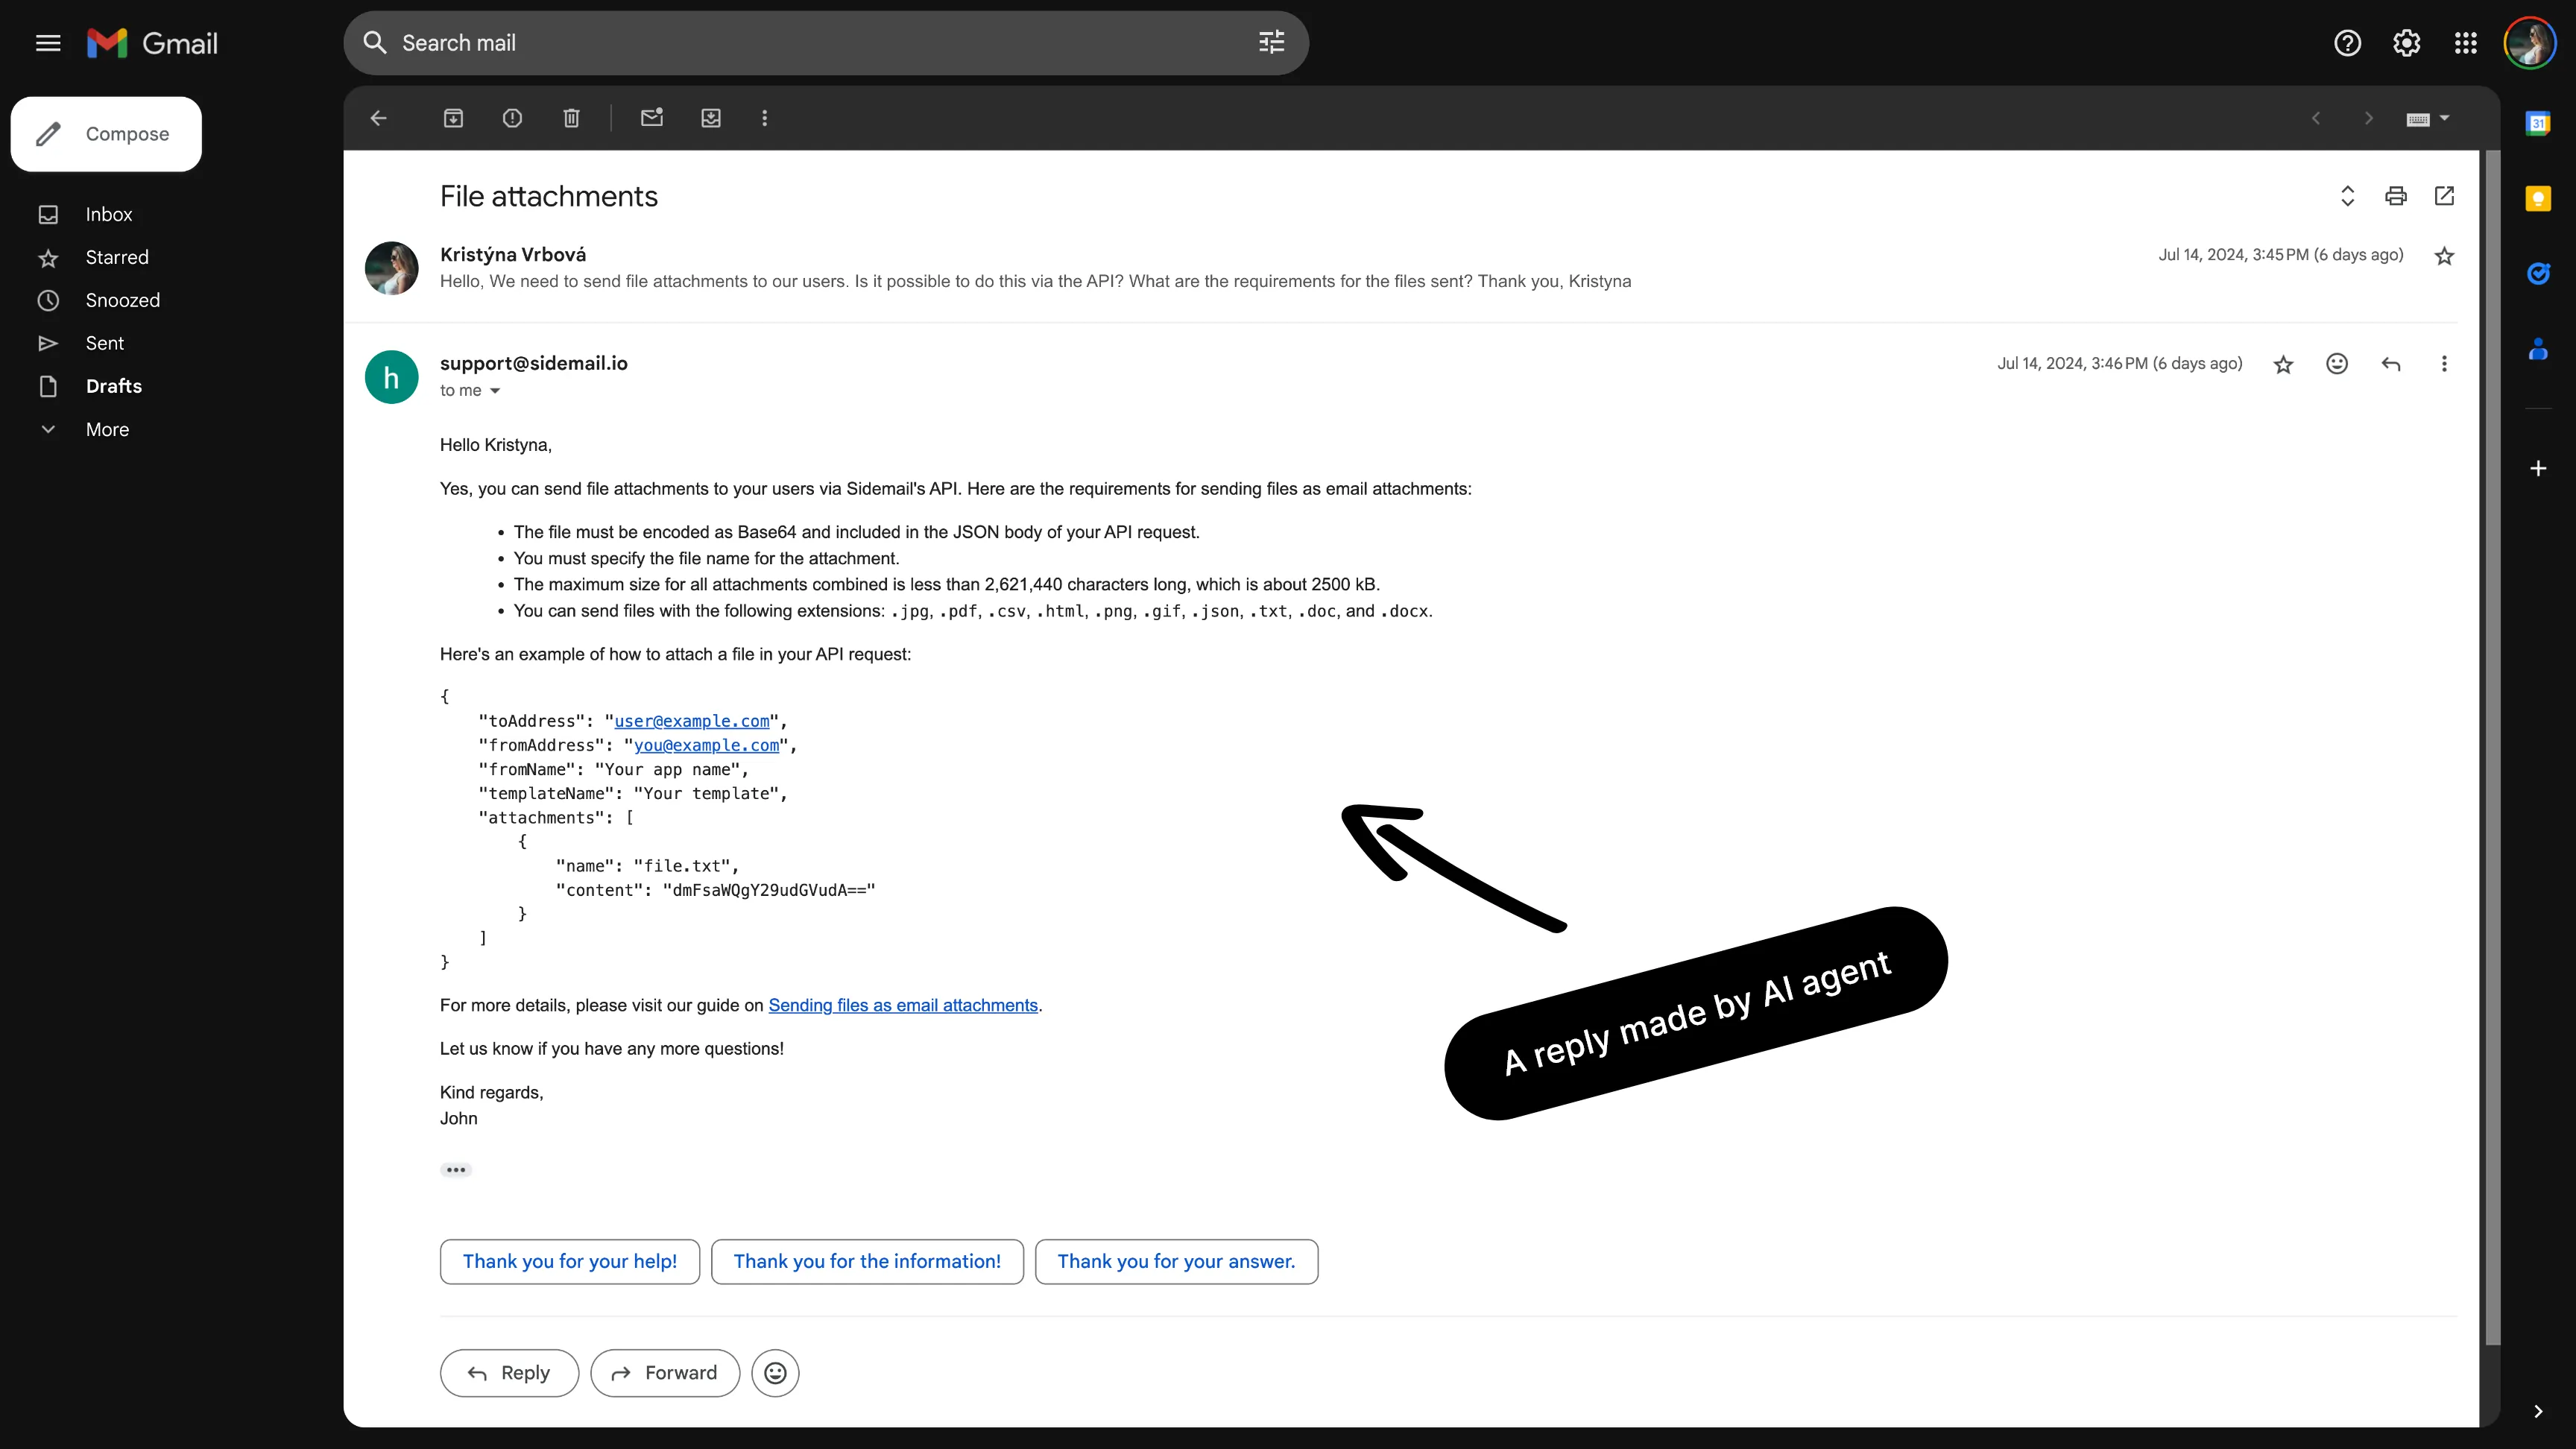
Task: Report the conversation as spam
Action: click(x=513, y=118)
